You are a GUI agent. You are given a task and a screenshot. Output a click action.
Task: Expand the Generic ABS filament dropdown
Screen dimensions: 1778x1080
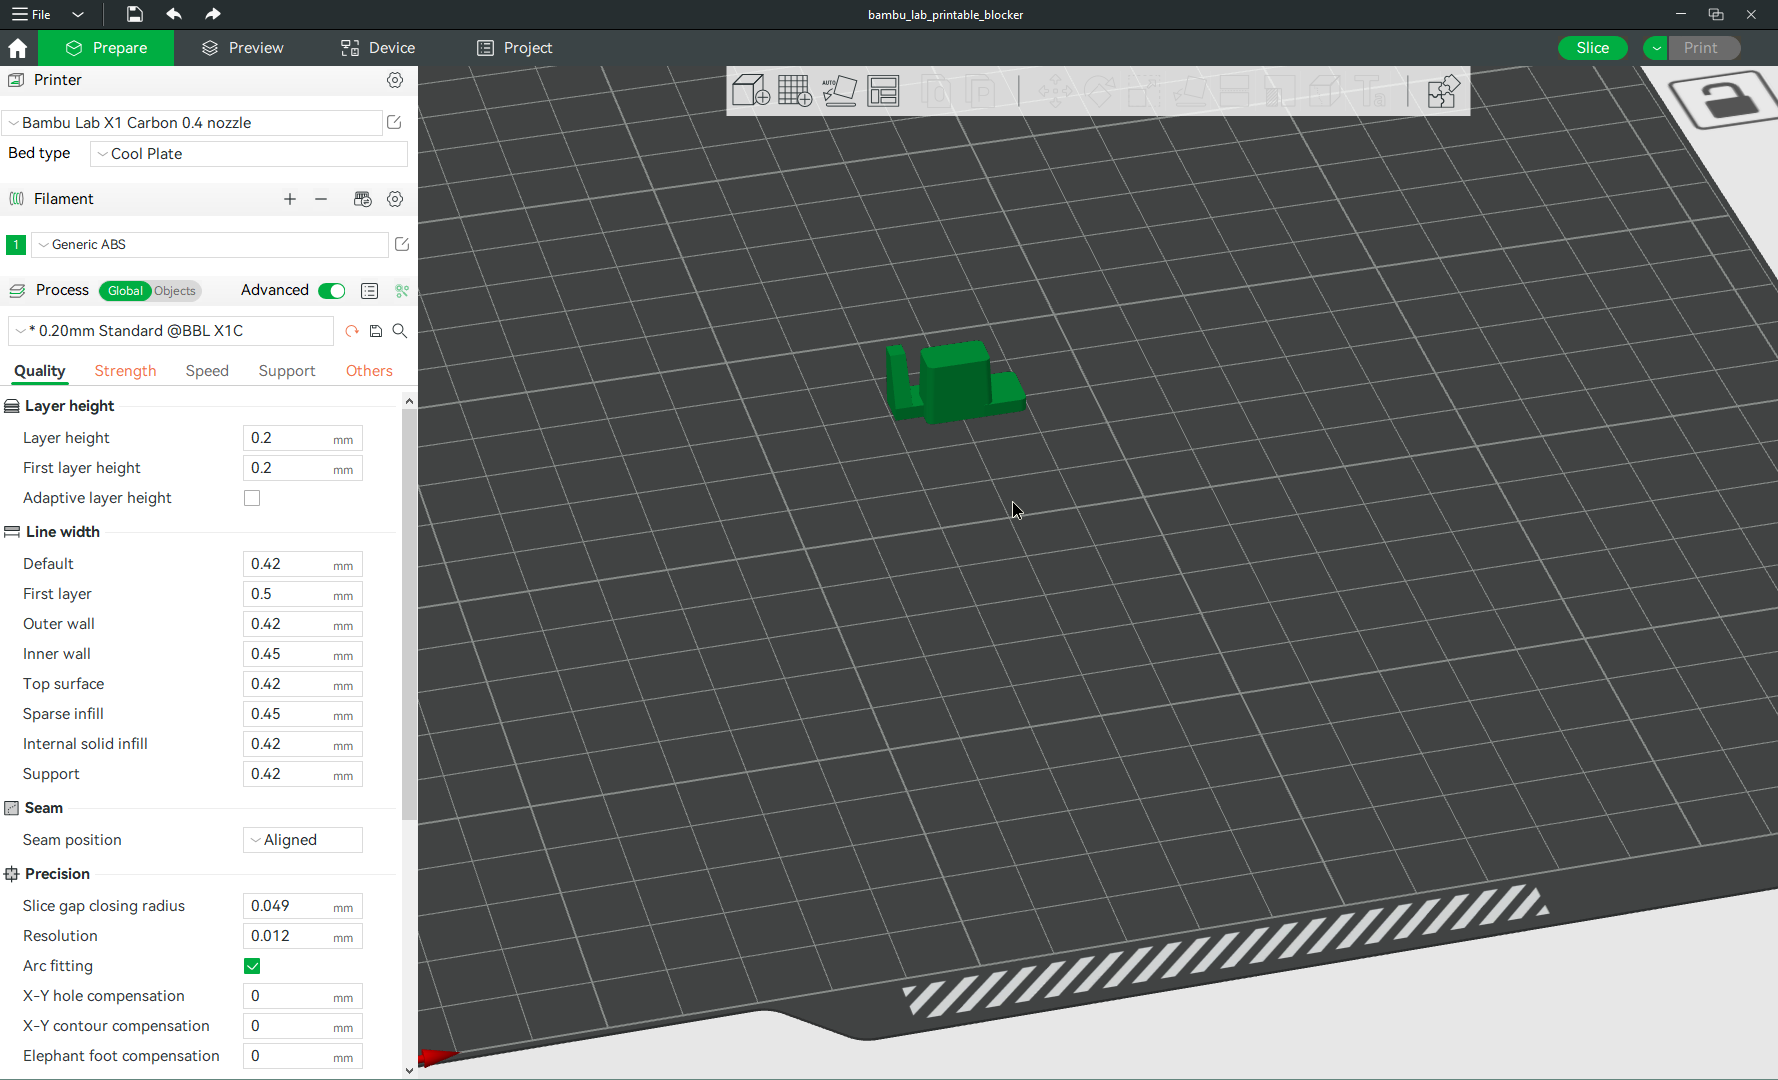click(210, 245)
